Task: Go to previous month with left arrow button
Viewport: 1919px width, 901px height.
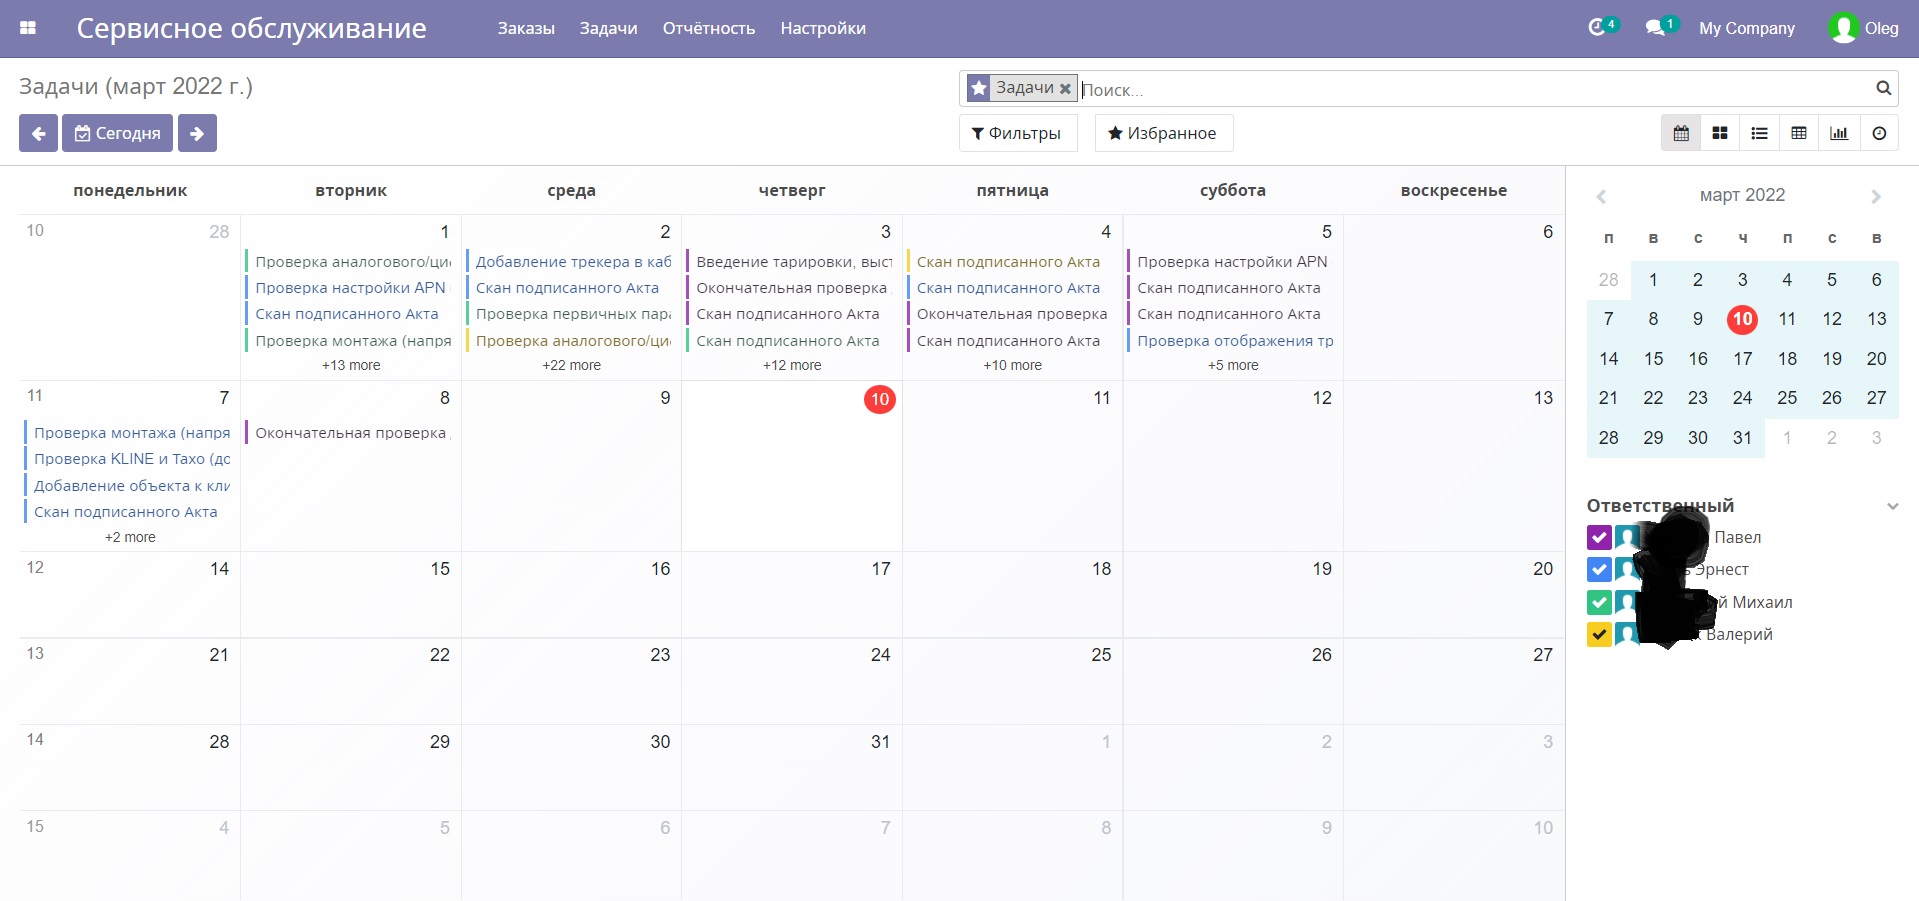Action: click(x=38, y=133)
